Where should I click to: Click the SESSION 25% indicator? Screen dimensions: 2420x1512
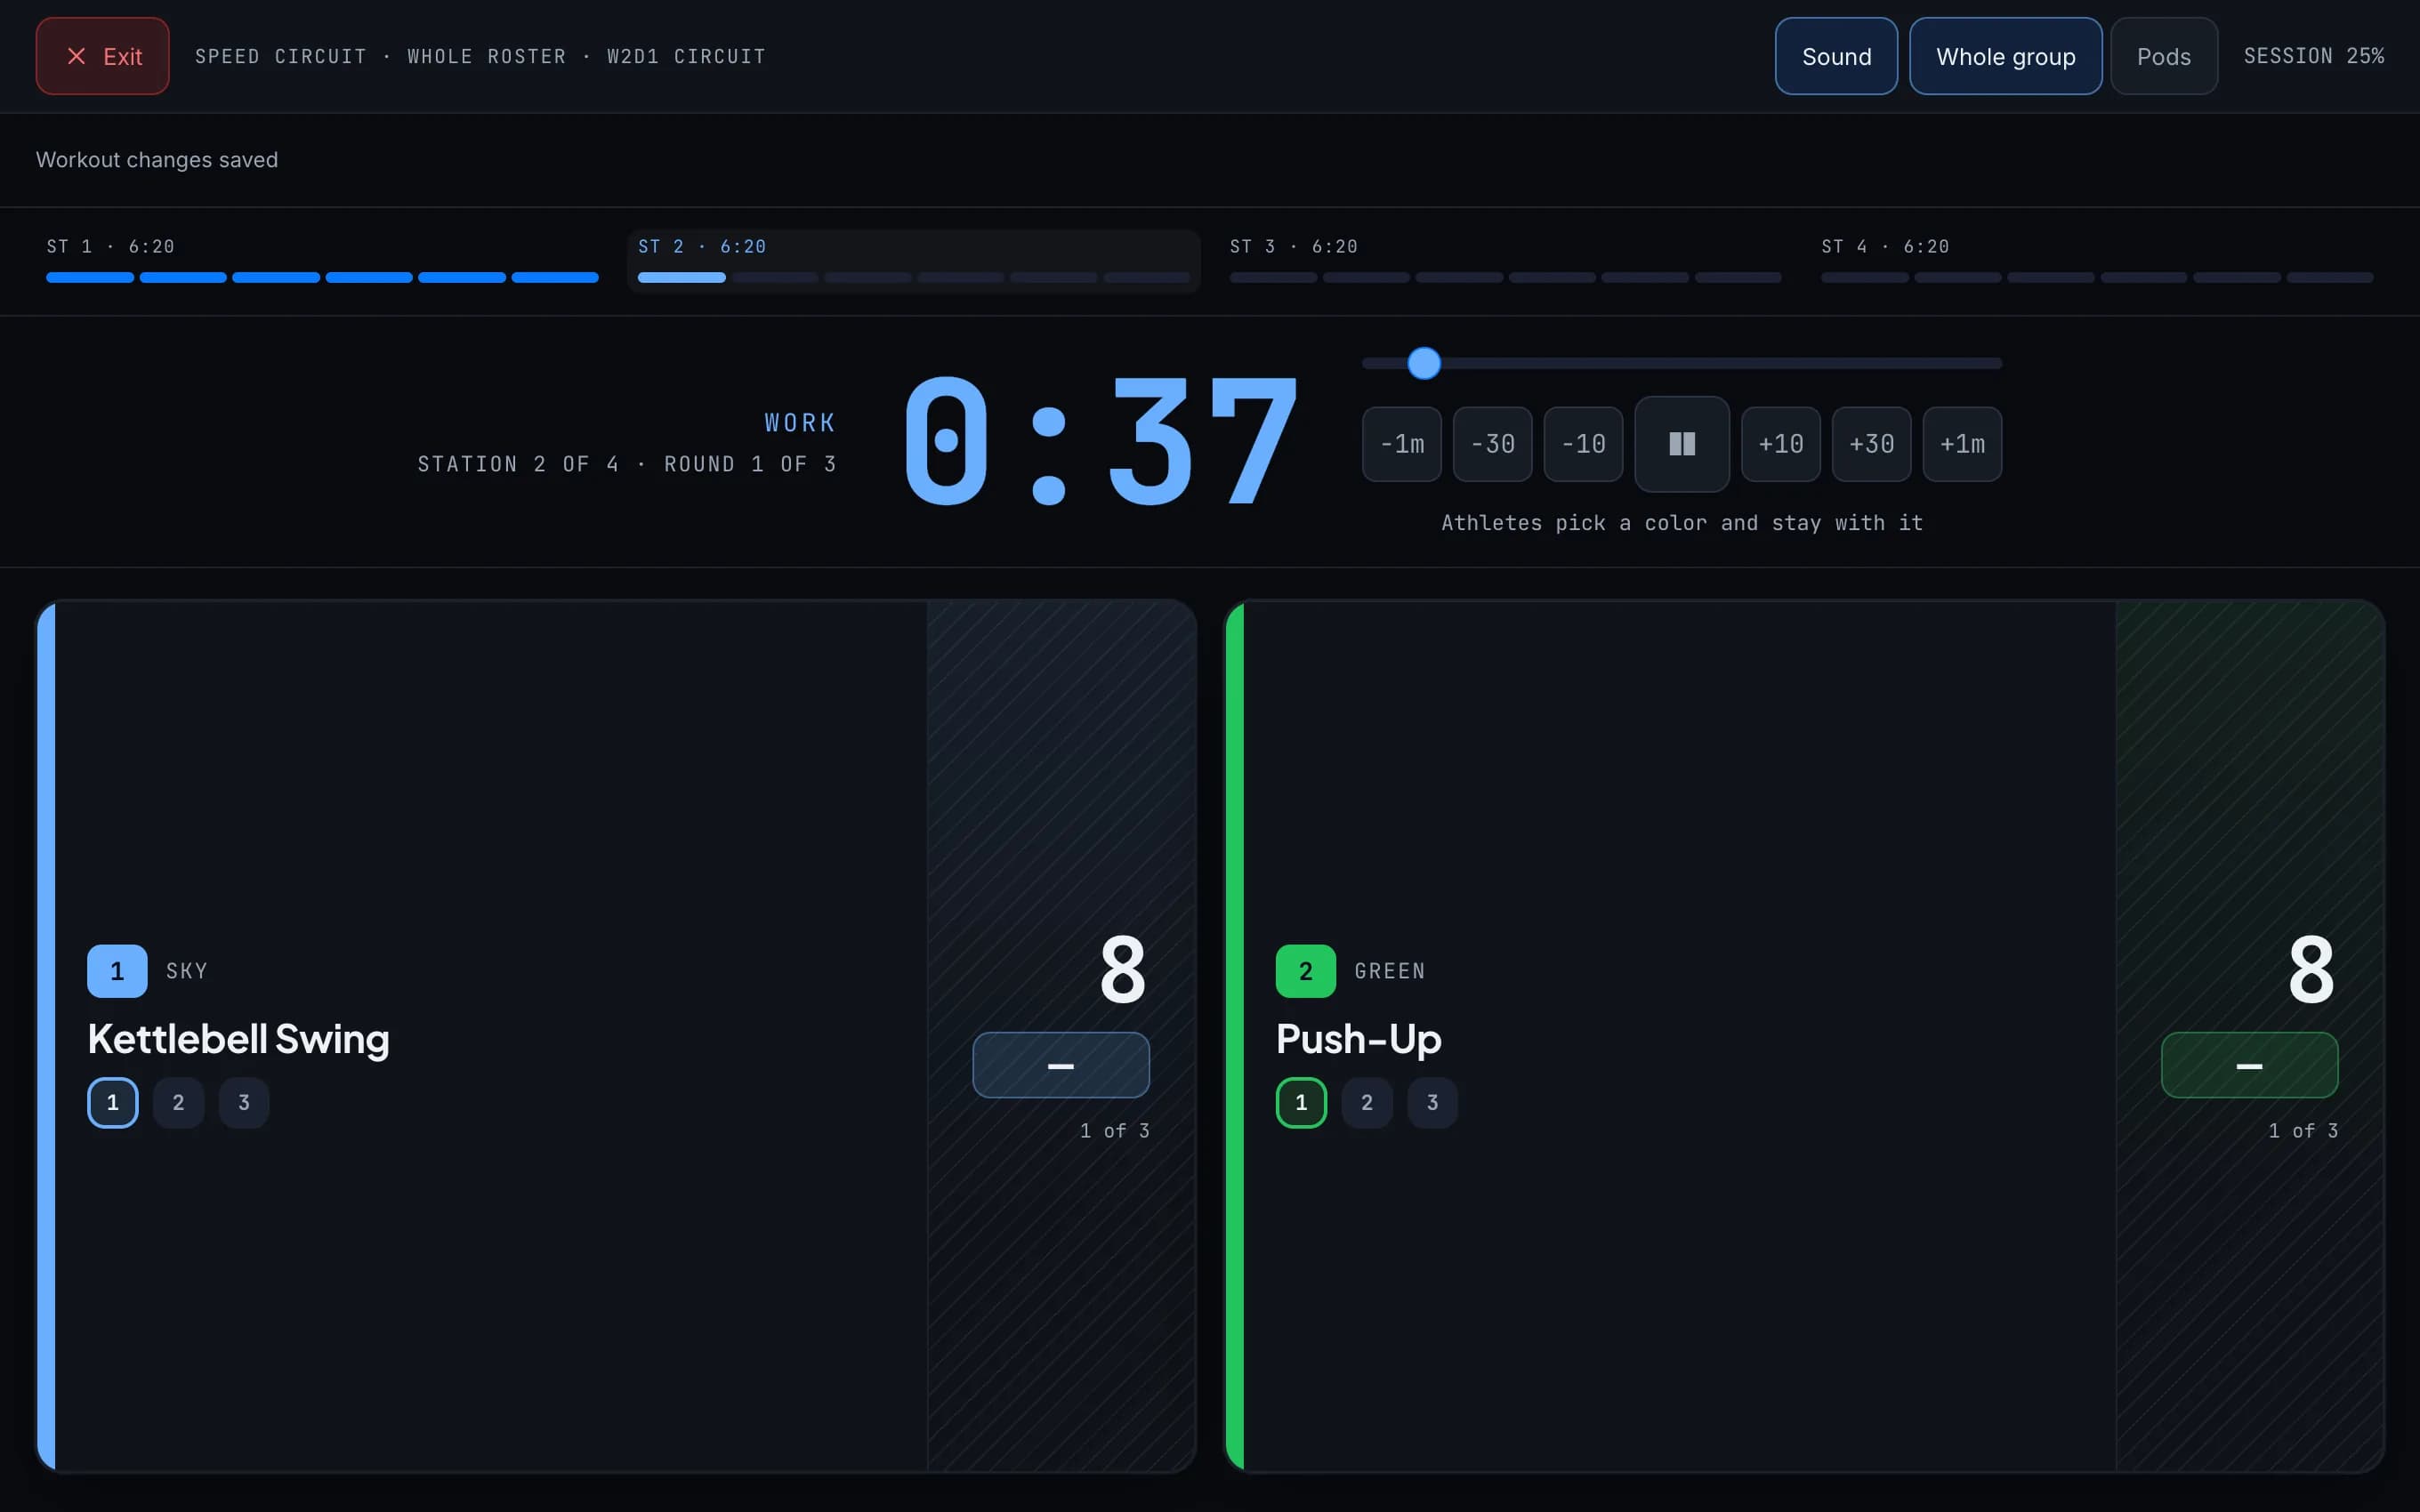point(2313,56)
